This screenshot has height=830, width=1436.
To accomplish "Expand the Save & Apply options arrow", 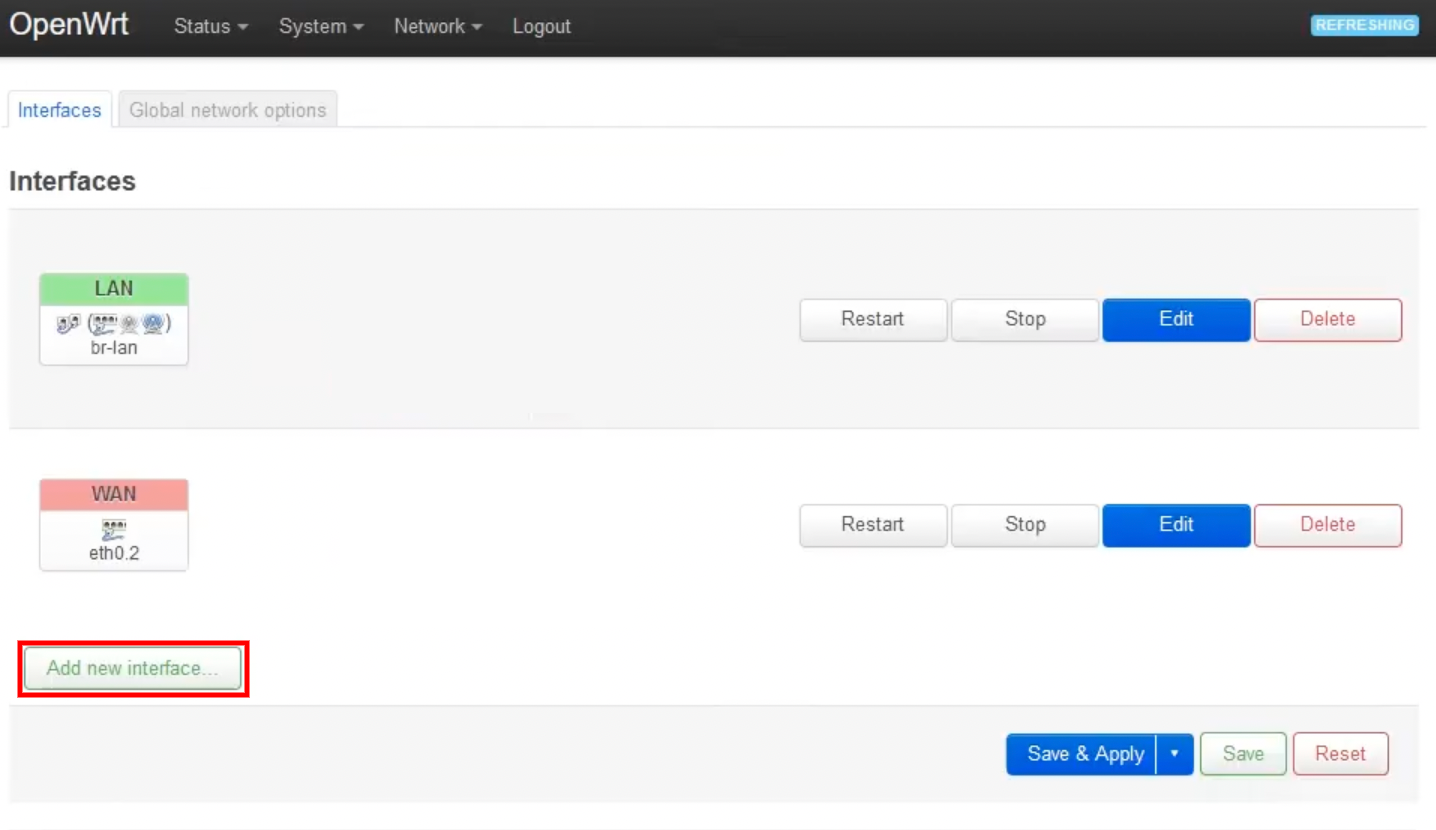I will (x=1175, y=754).
